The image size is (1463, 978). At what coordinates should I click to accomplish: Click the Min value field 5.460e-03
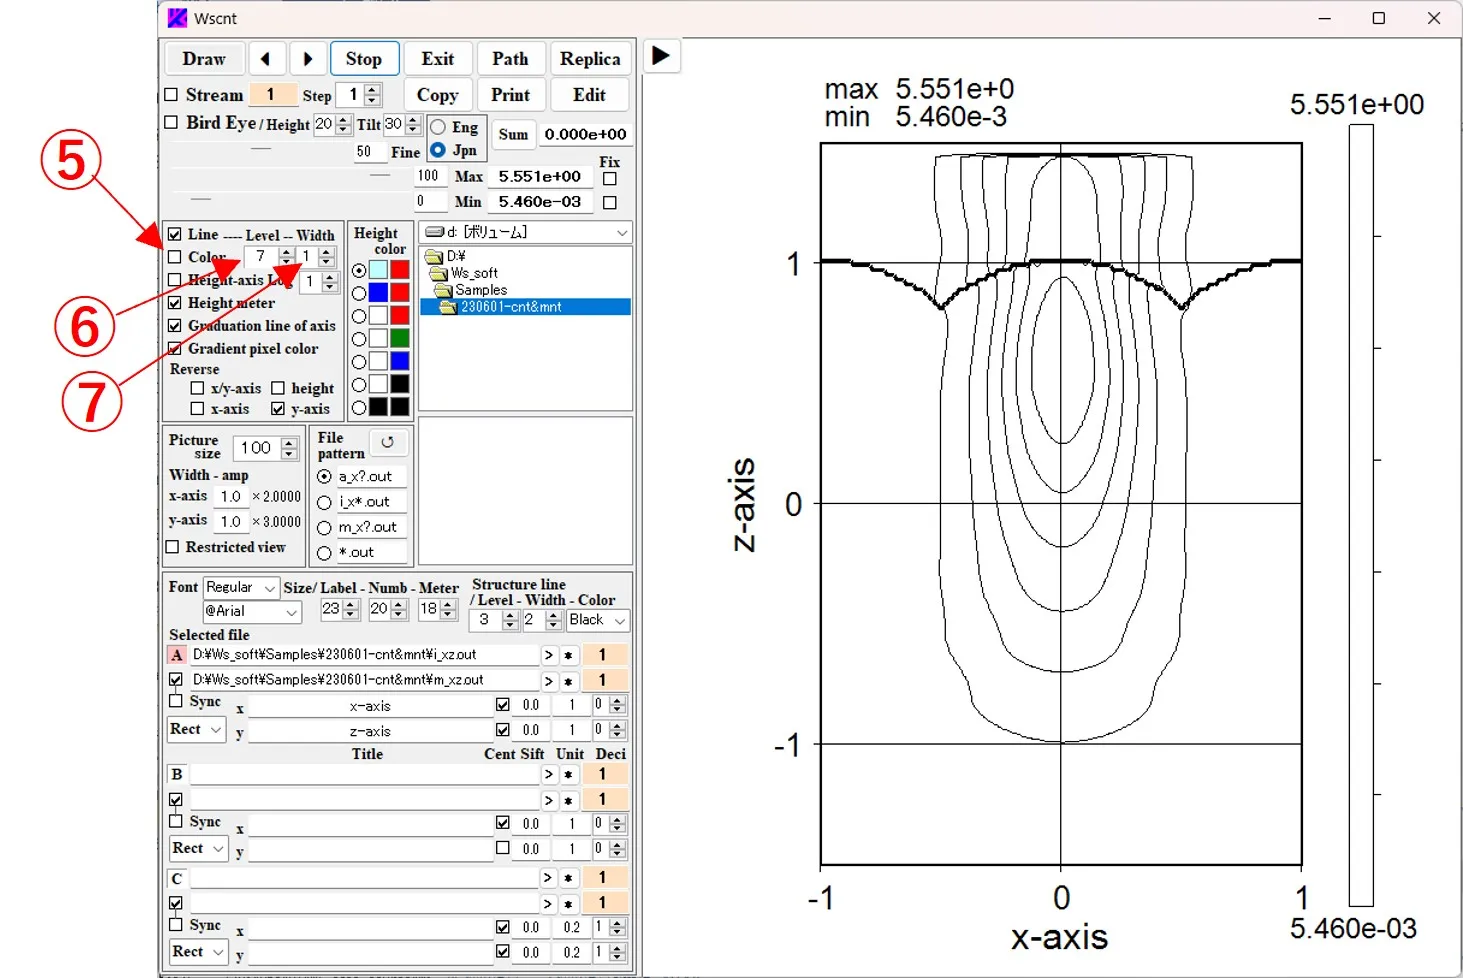click(x=540, y=201)
